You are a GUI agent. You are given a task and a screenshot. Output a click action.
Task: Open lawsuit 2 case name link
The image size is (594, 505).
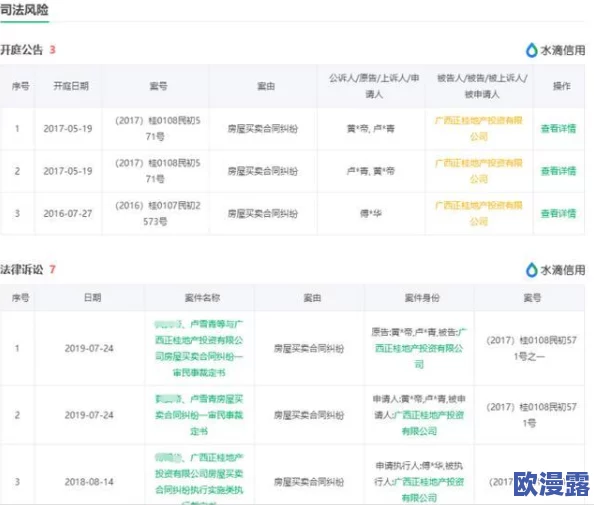point(199,415)
